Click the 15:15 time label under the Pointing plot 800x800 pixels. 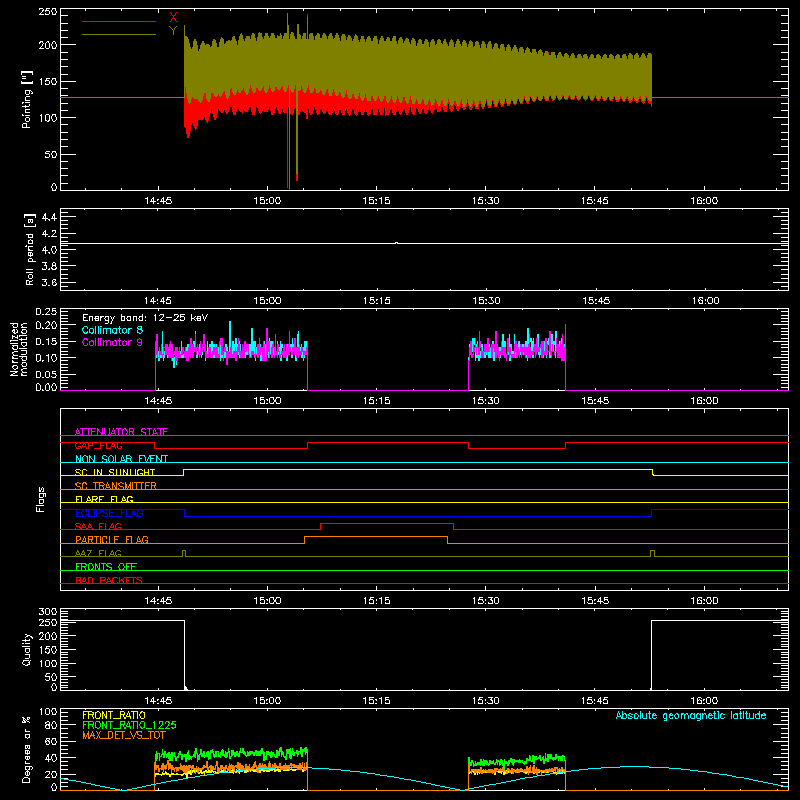[x=377, y=201]
